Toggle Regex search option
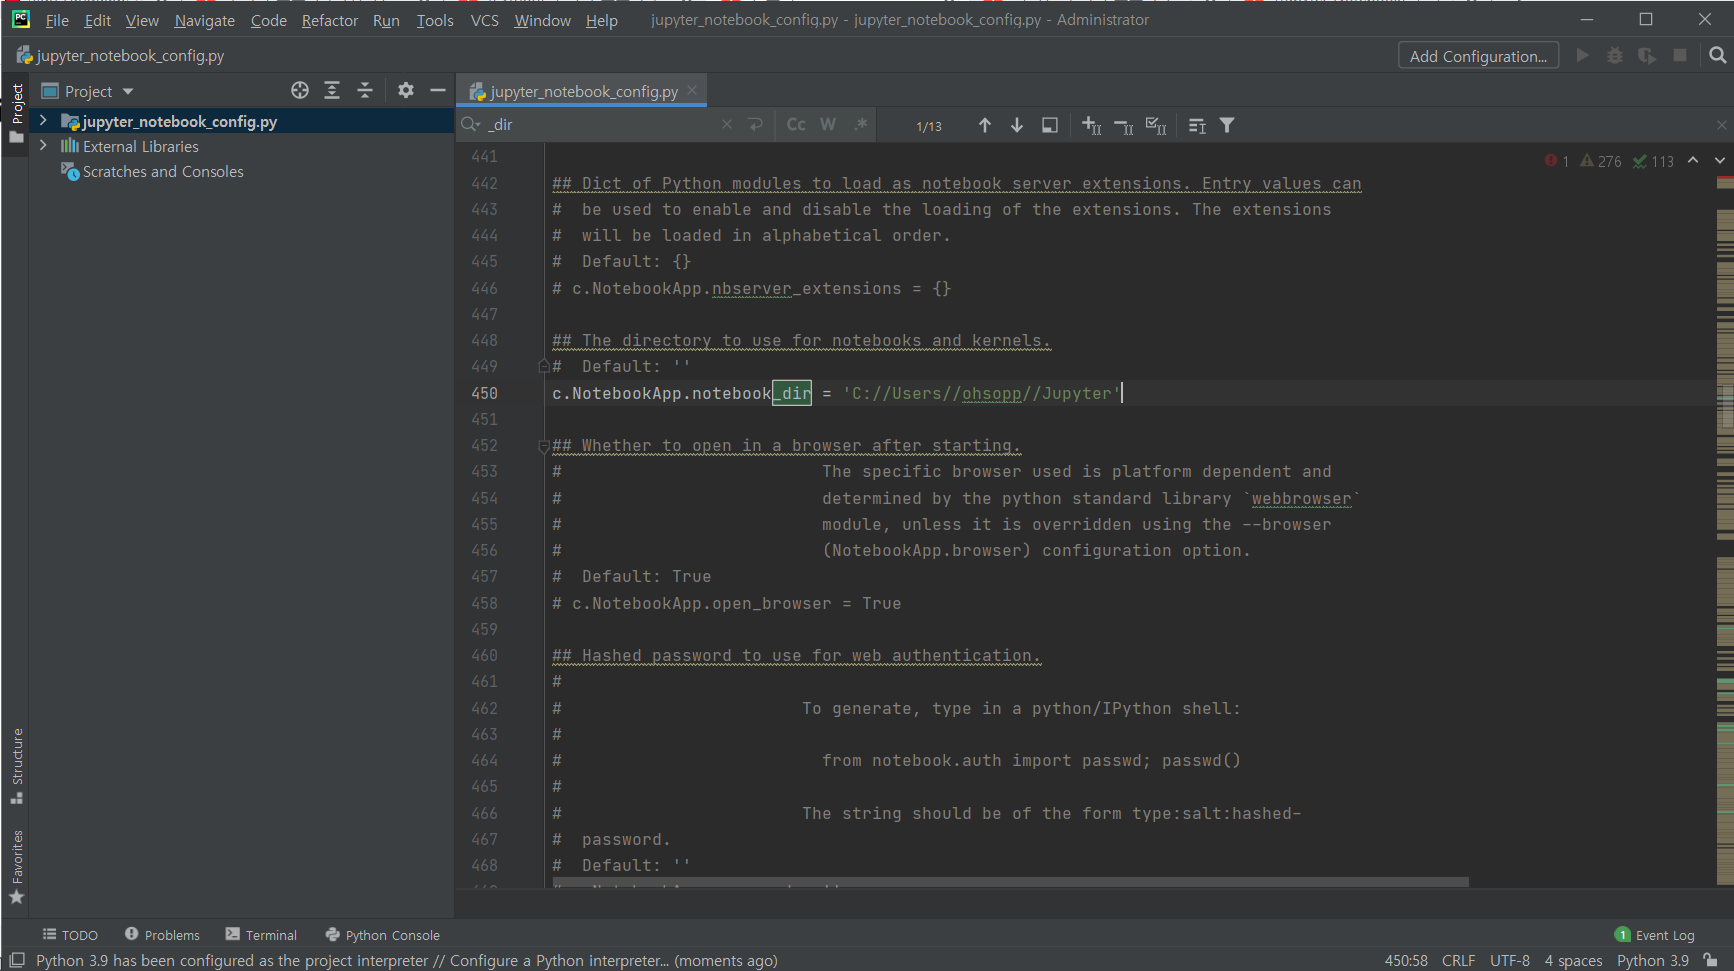 coord(861,125)
